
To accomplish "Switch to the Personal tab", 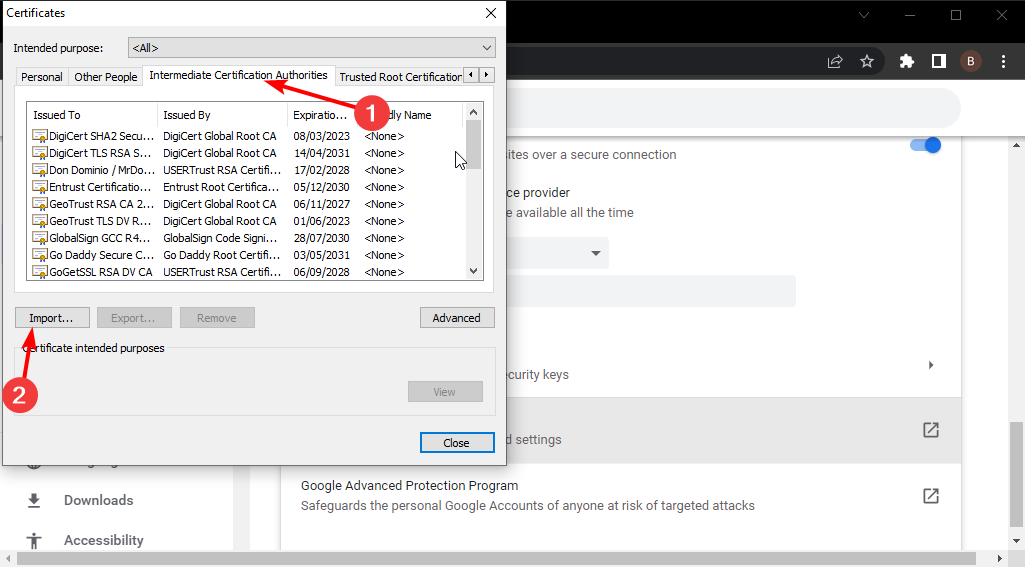I will click(x=42, y=77).
